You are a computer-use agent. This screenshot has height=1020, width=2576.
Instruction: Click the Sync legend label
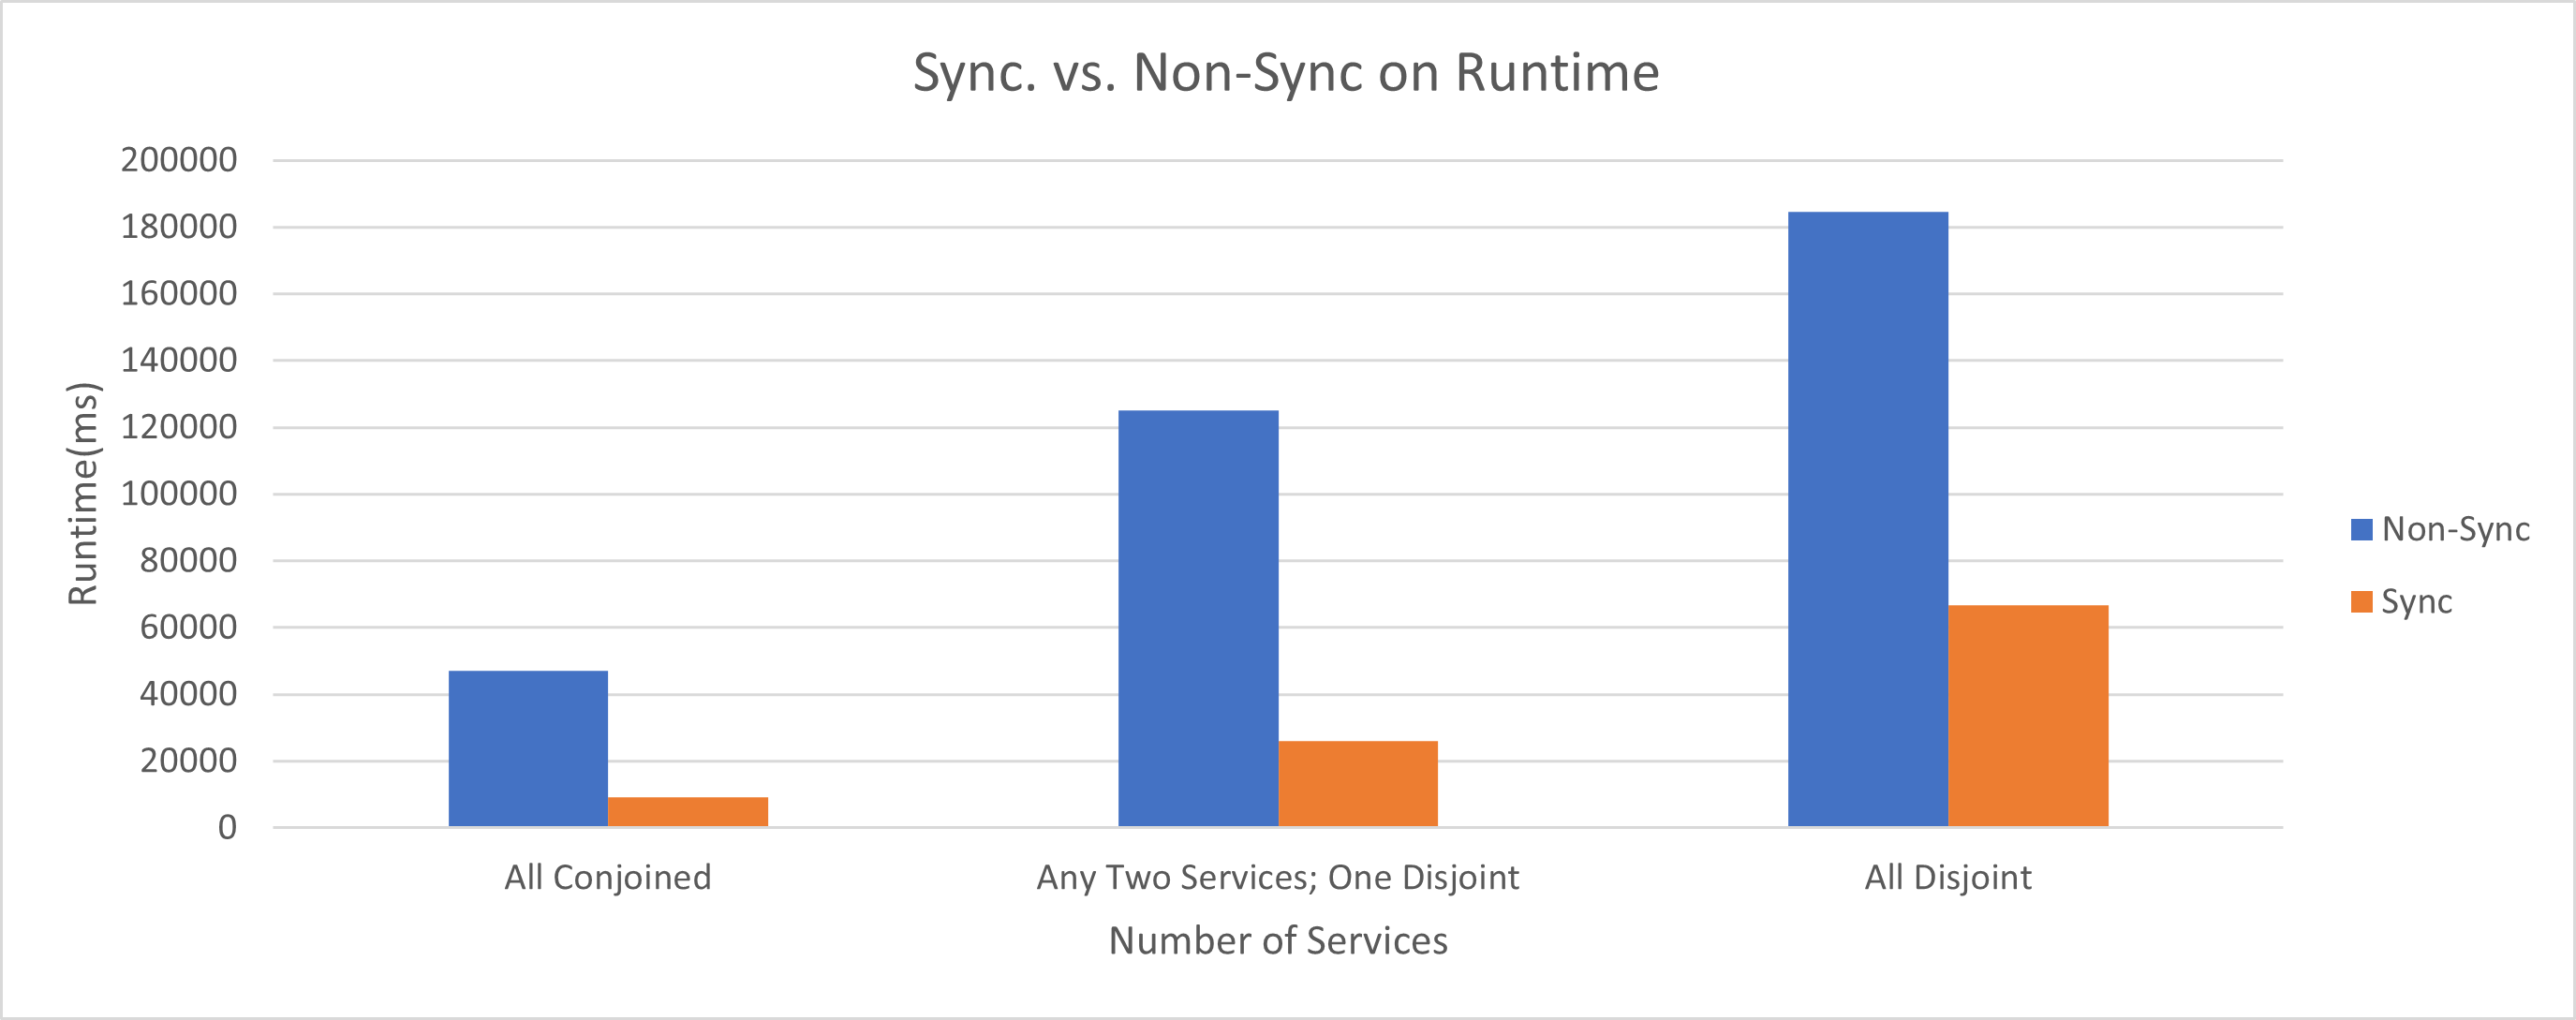tap(2416, 602)
